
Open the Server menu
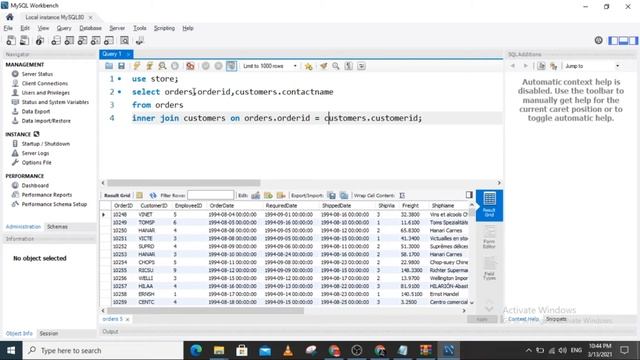click(117, 28)
